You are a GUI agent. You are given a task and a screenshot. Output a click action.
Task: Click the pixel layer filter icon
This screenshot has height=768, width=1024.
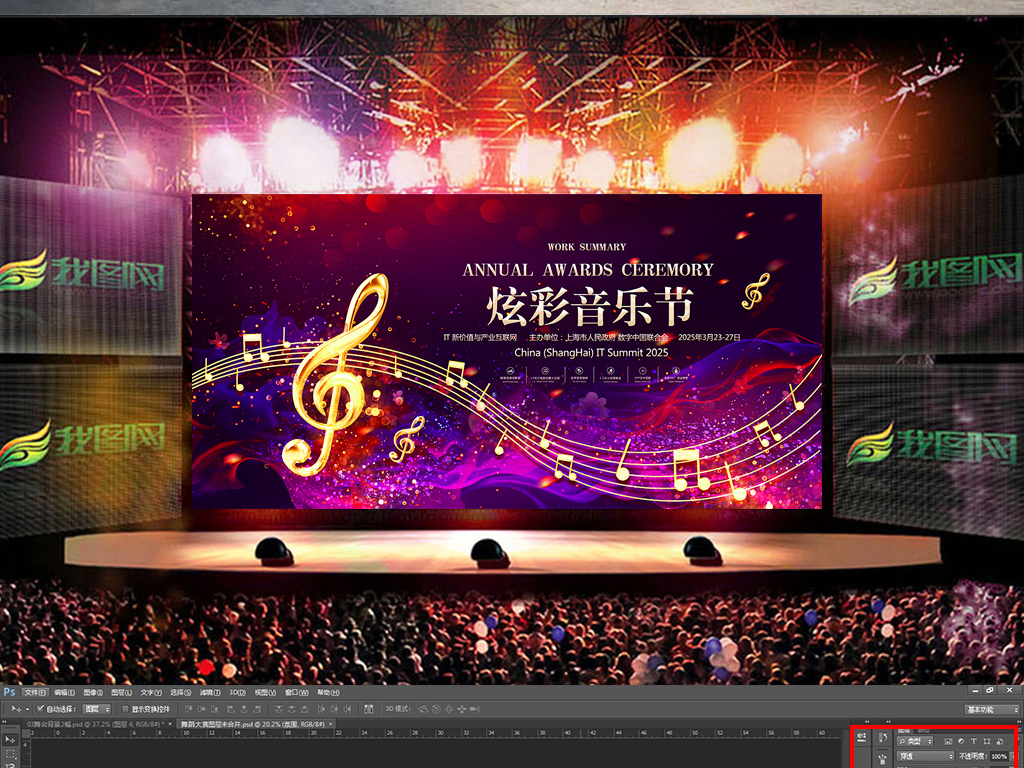pyautogui.click(x=949, y=741)
